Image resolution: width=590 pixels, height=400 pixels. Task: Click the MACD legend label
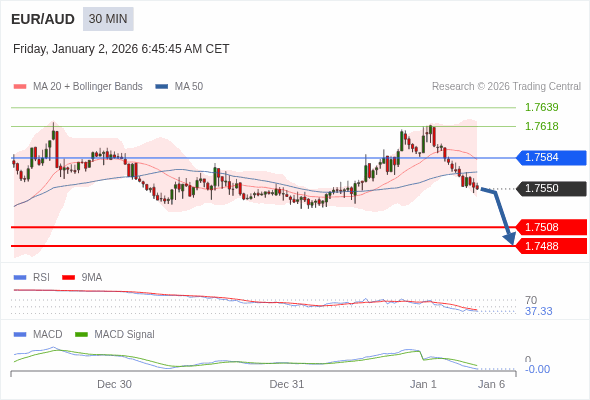pos(47,335)
